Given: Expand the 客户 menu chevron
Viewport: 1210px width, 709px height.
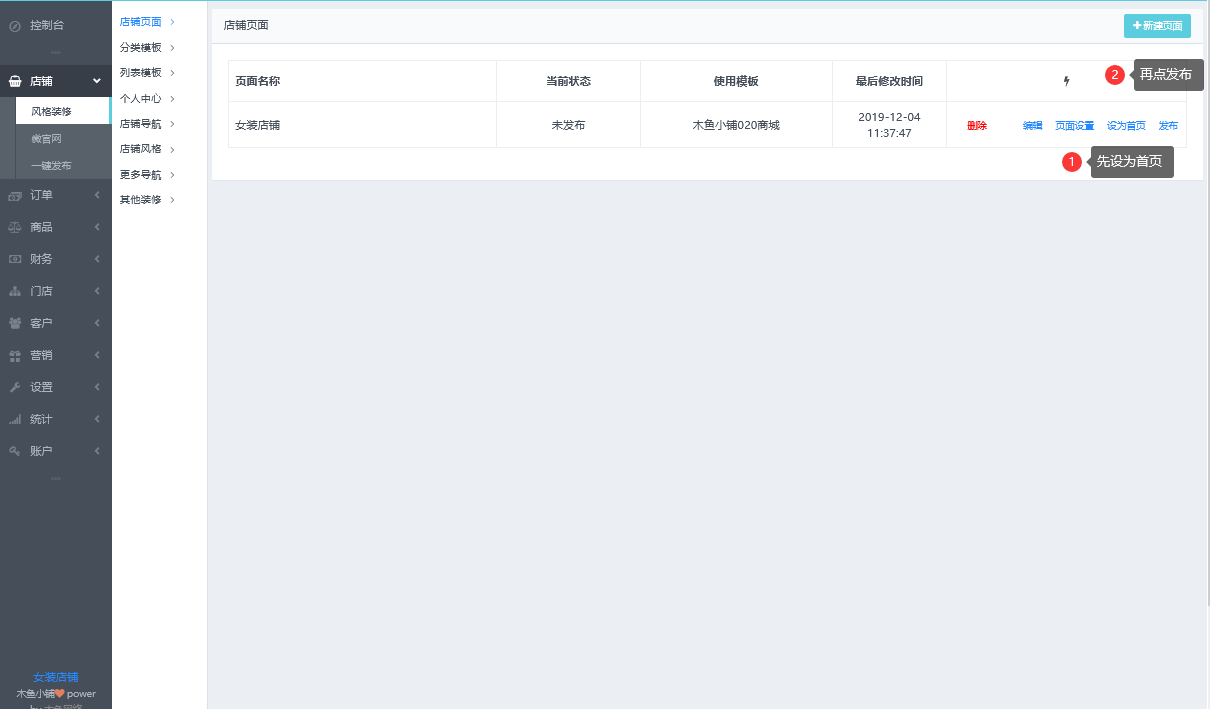Looking at the screenshot, I should (97, 323).
